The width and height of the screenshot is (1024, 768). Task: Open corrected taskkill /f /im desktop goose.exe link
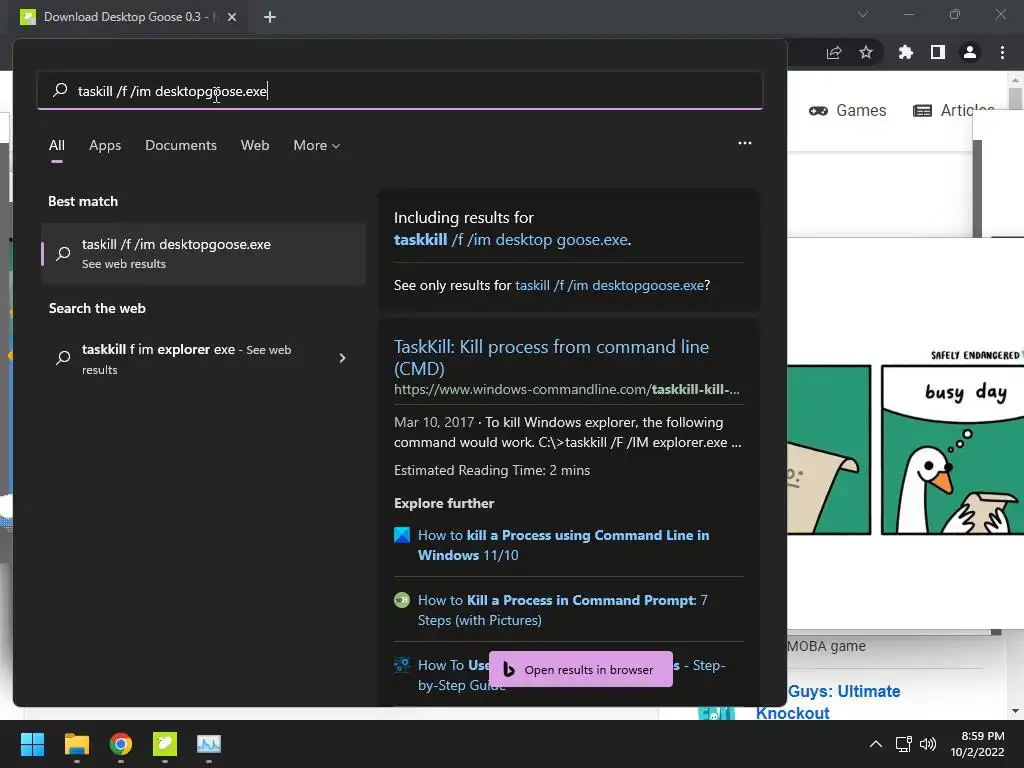click(x=511, y=240)
